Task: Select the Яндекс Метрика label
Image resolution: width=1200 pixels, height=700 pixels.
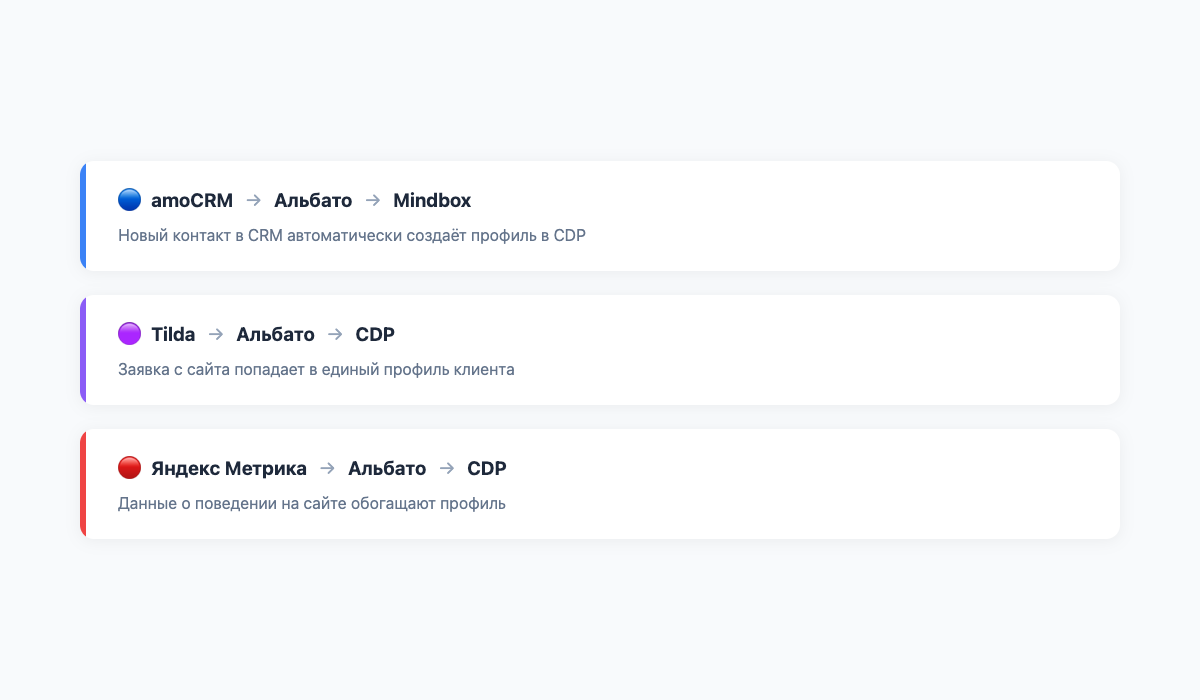Action: pyautogui.click(x=229, y=468)
